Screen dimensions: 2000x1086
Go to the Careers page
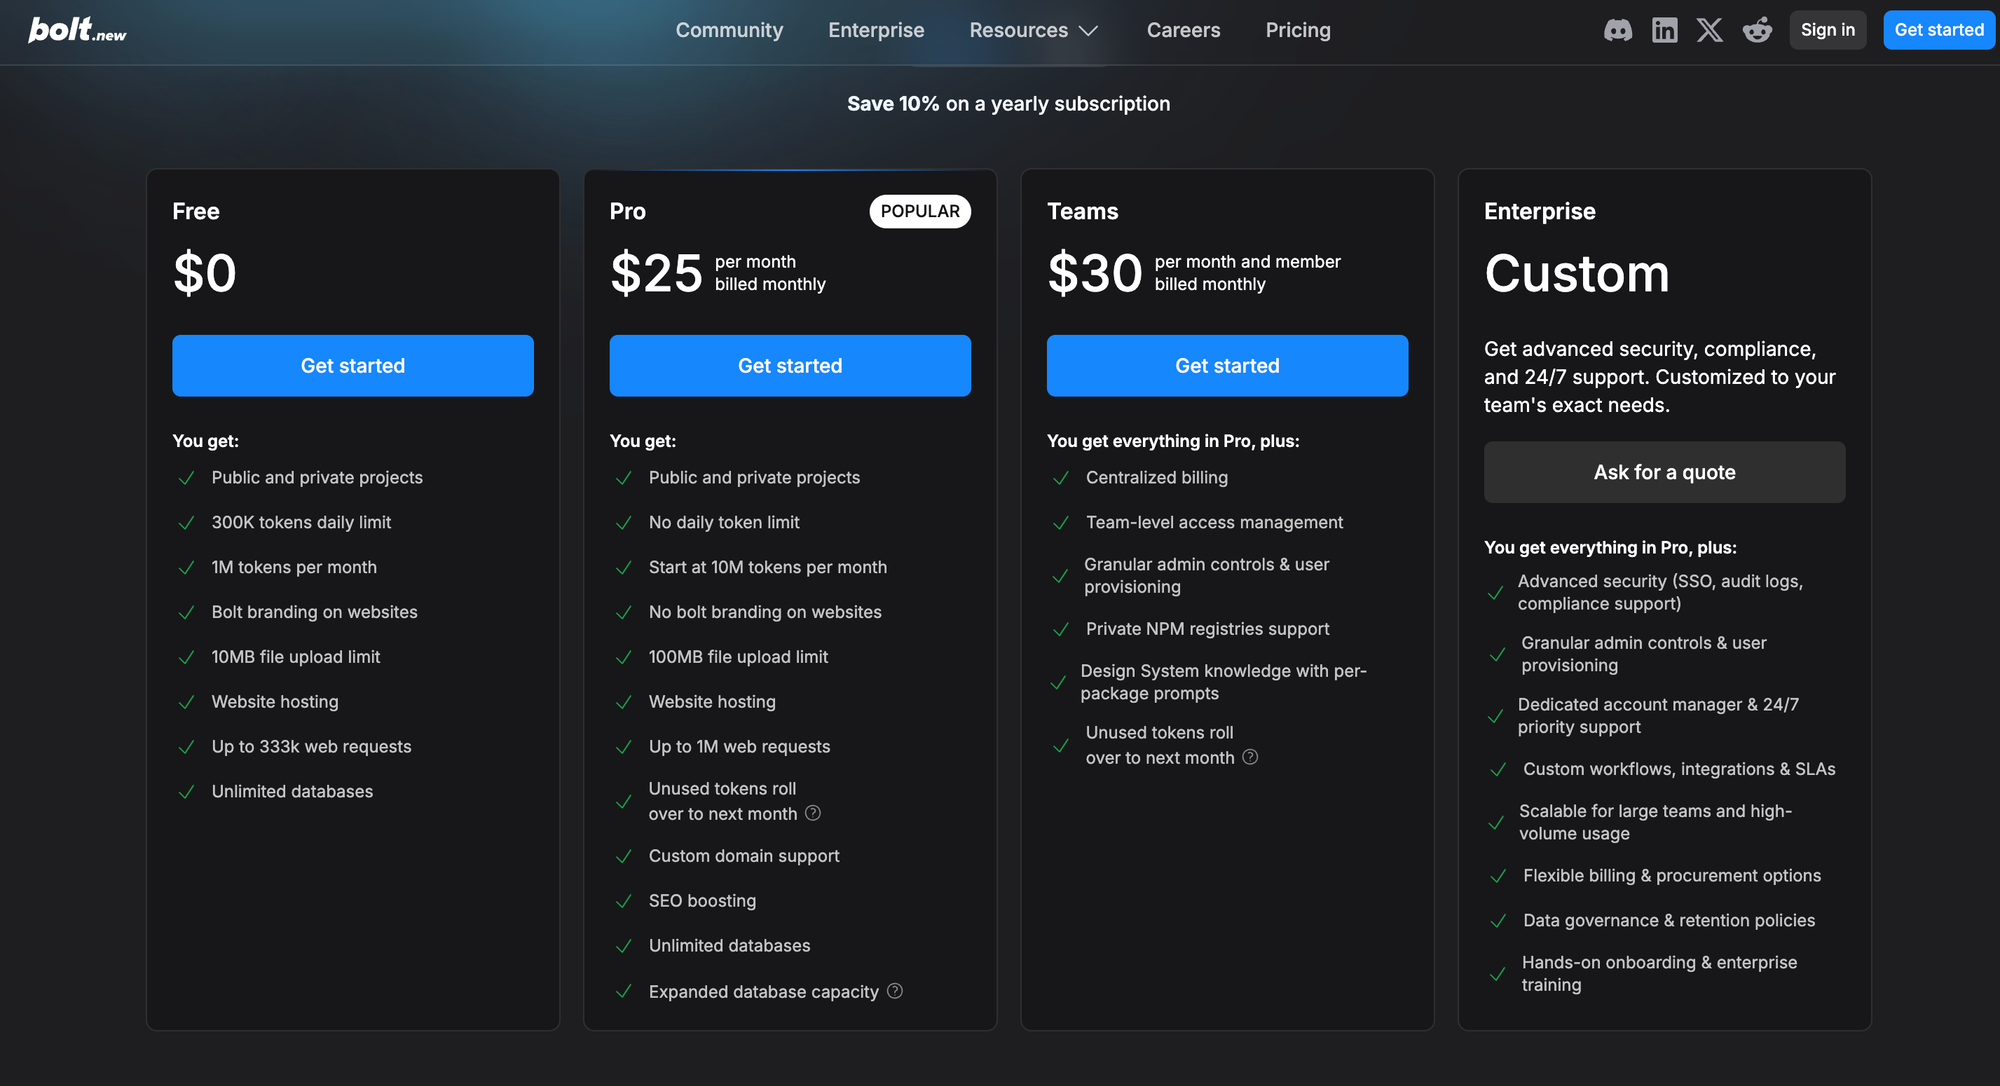click(1183, 30)
